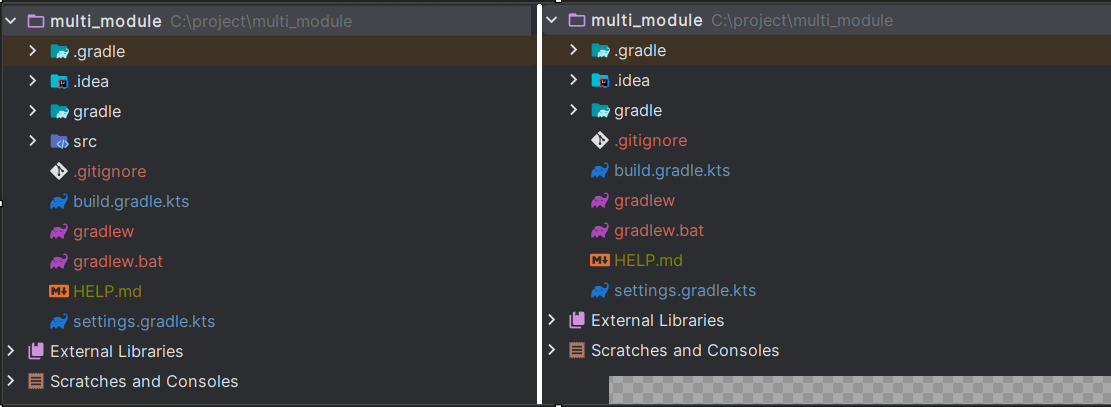Select HELP.md file name in right panel

coord(648,260)
